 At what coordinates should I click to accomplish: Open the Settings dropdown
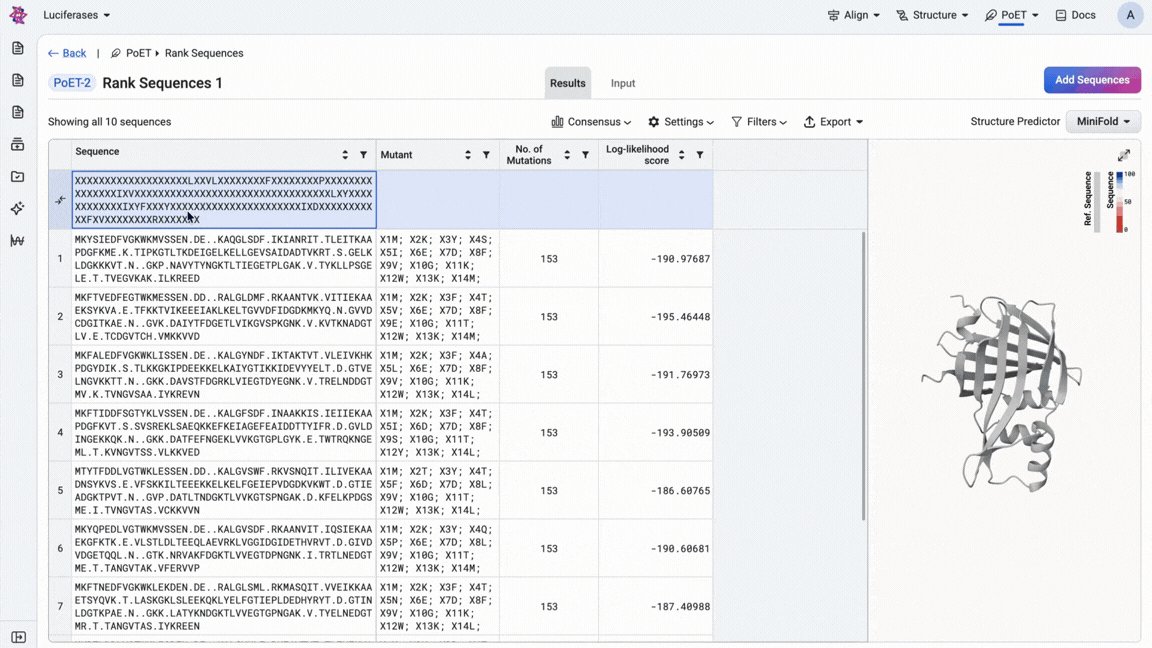681,122
